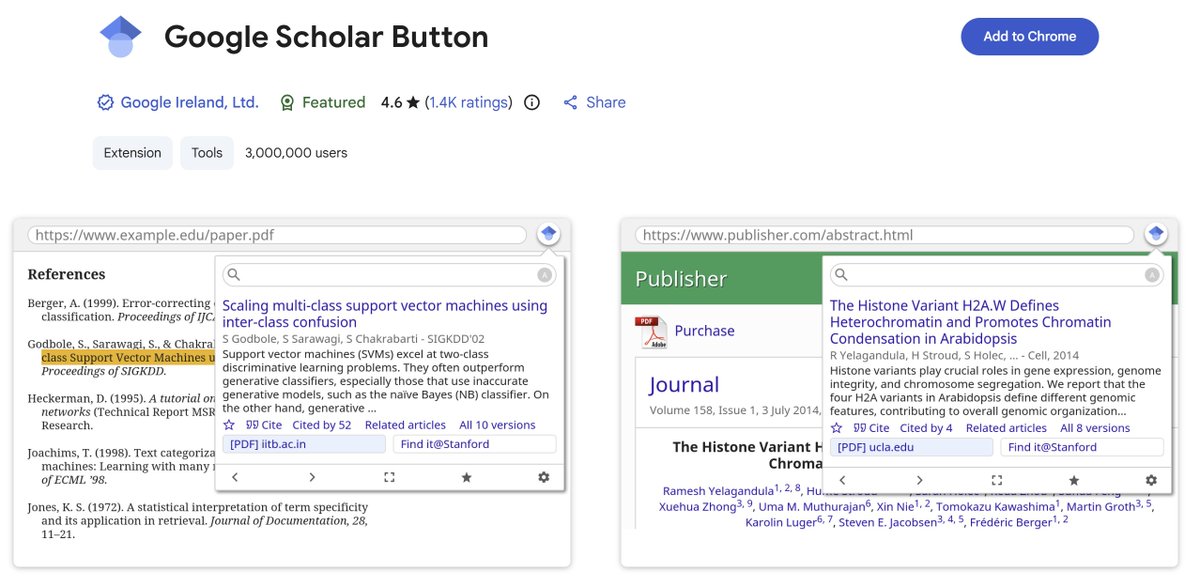The width and height of the screenshot is (1200, 587).
Task: Go back arrow in right popup
Action: (843, 481)
